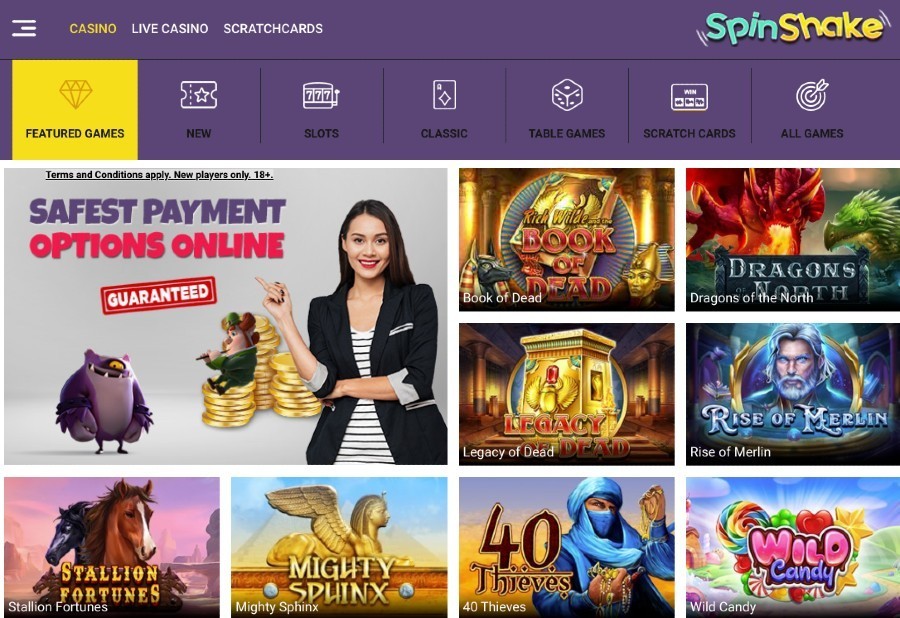Open the hamburger menu icon
The height and width of the screenshot is (618, 900).
click(24, 28)
